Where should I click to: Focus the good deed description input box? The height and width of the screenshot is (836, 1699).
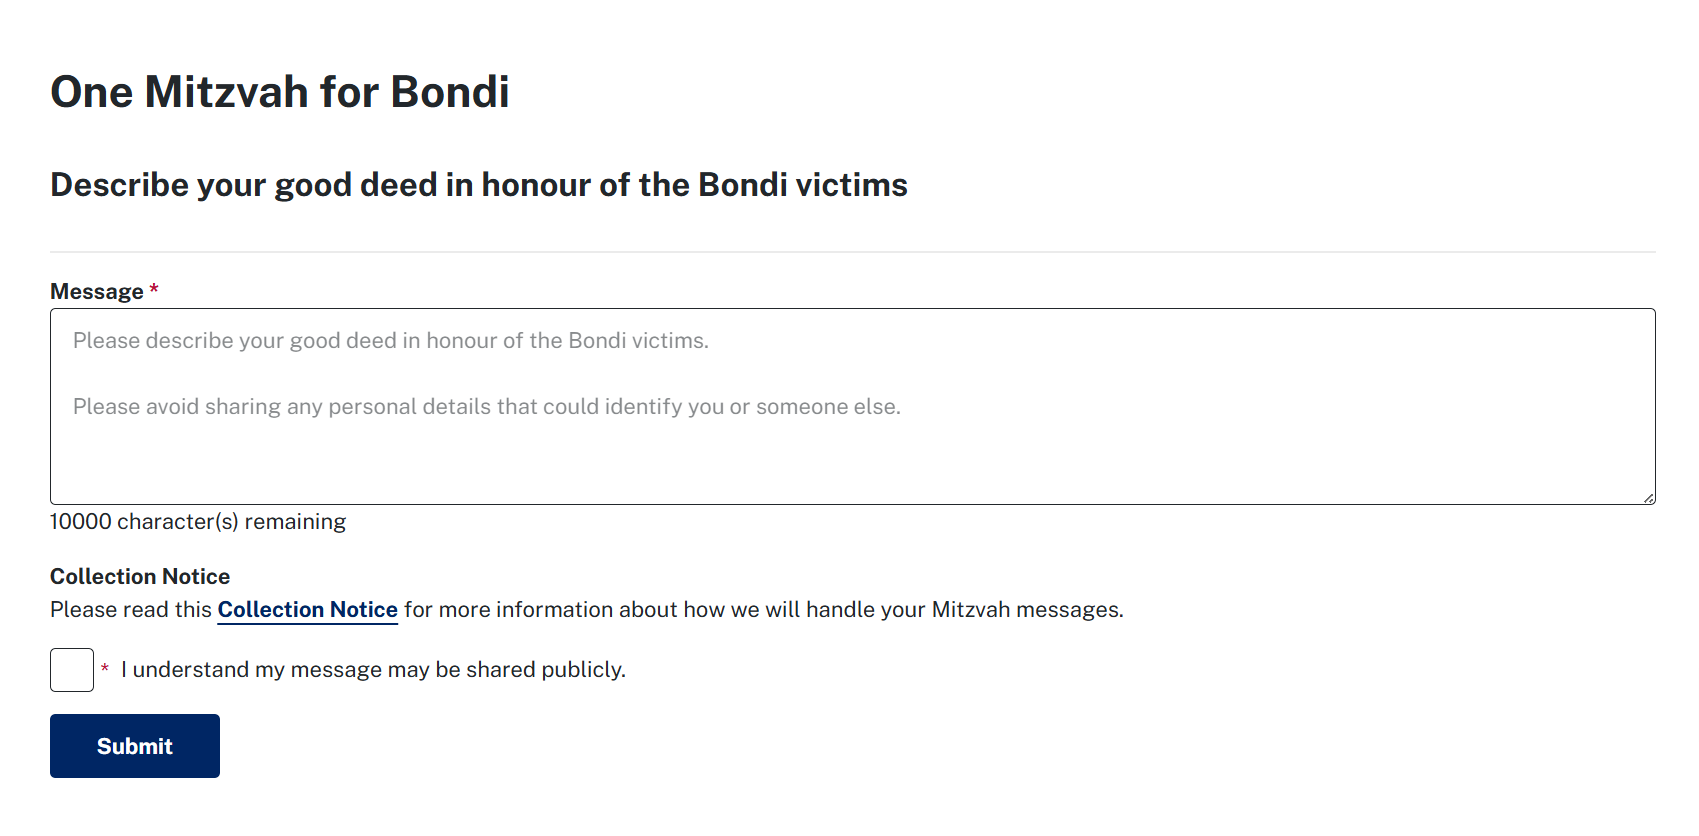pos(700,405)
